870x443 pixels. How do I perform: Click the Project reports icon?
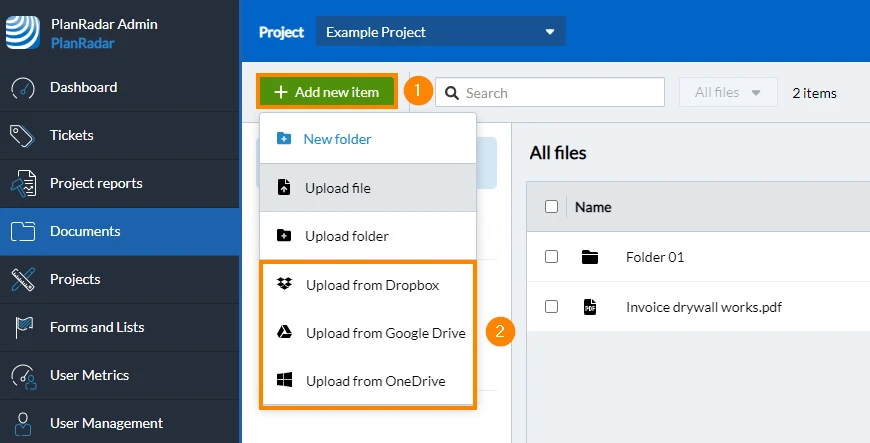(x=23, y=184)
